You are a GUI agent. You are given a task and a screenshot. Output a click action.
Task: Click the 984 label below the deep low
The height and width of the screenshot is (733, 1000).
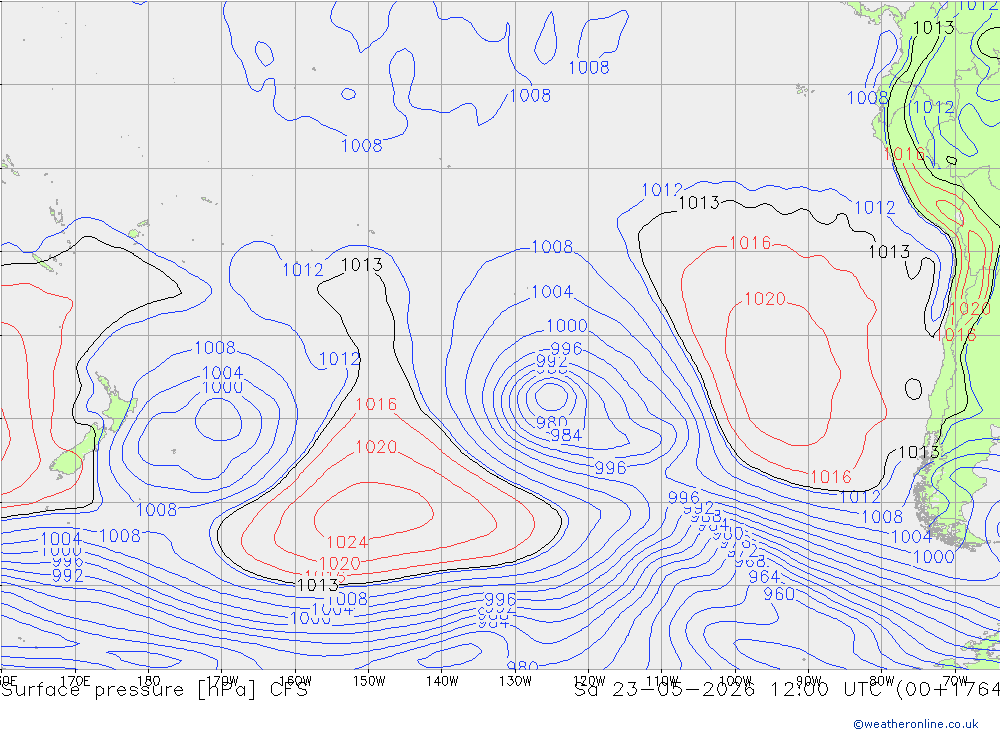tap(566, 436)
